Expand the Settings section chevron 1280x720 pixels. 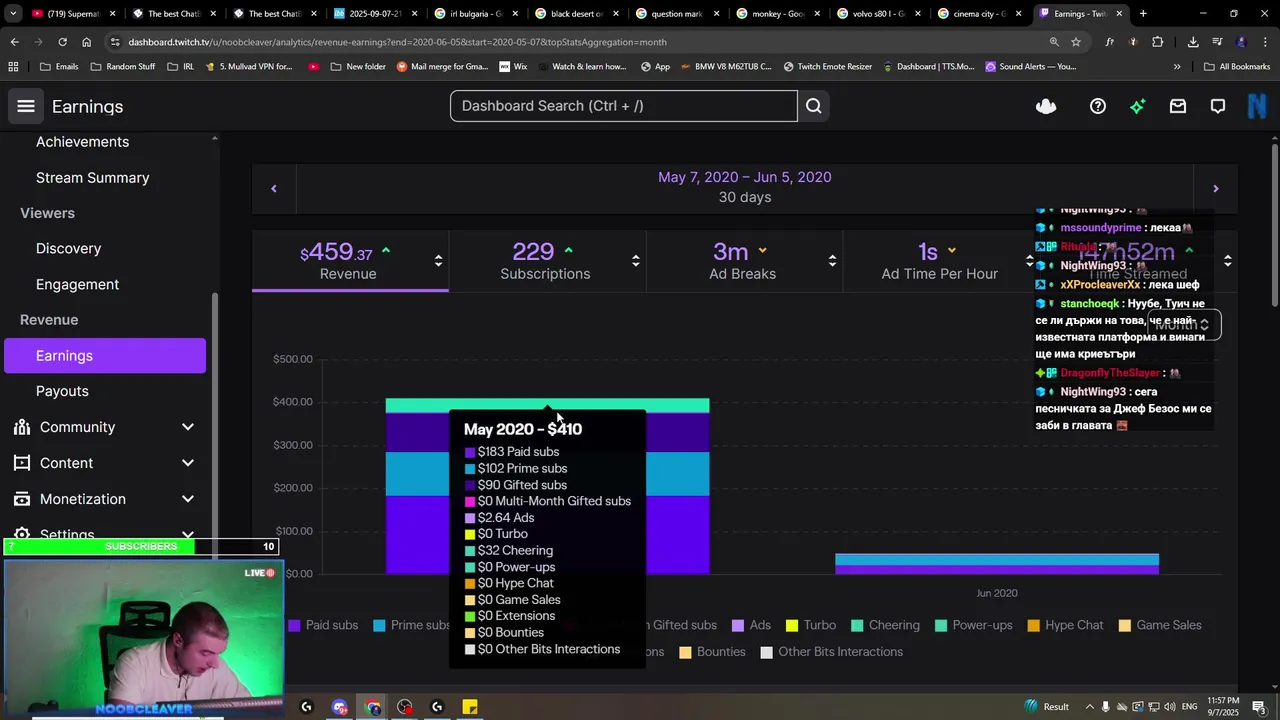pyautogui.click(x=188, y=535)
